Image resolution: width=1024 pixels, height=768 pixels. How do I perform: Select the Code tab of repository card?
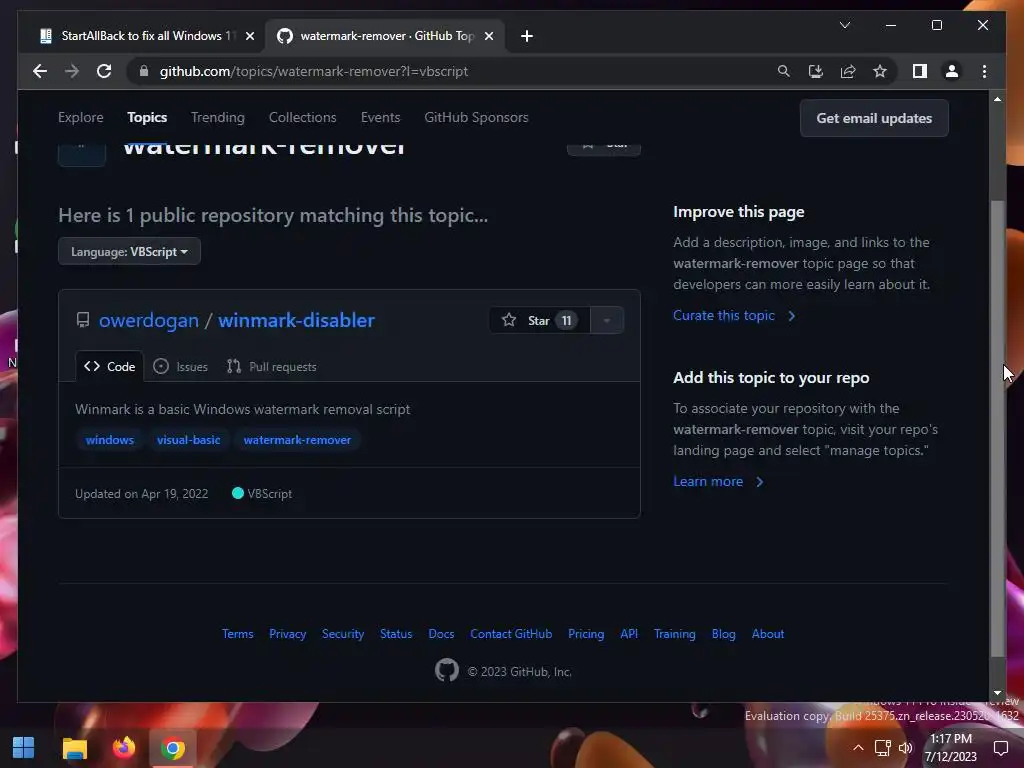click(x=110, y=366)
